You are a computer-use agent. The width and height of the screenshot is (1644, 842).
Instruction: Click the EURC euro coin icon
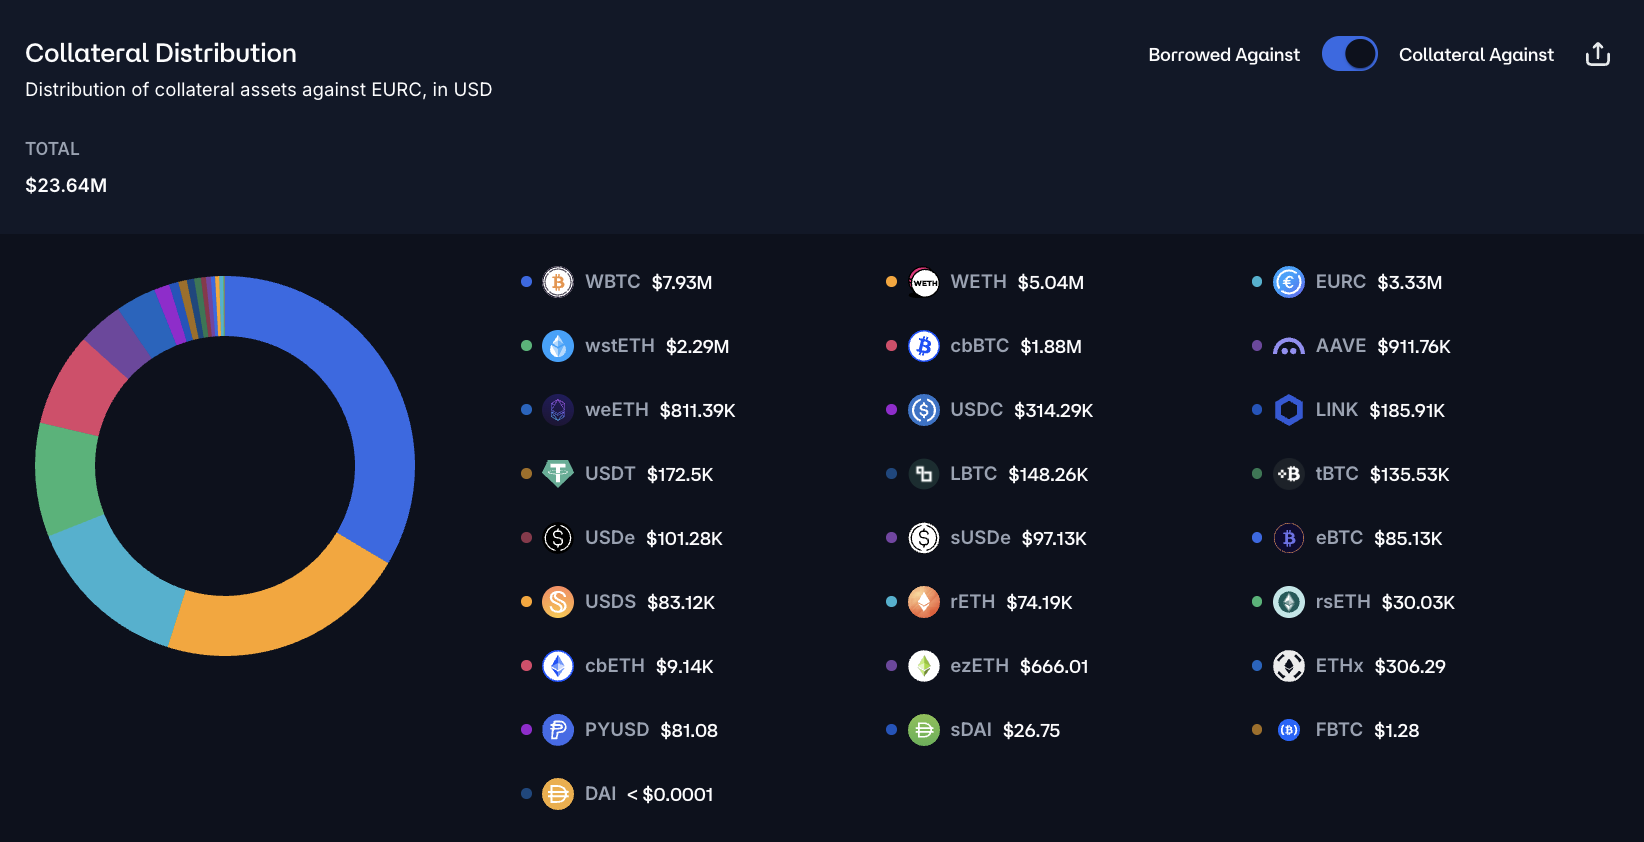coord(1289,282)
